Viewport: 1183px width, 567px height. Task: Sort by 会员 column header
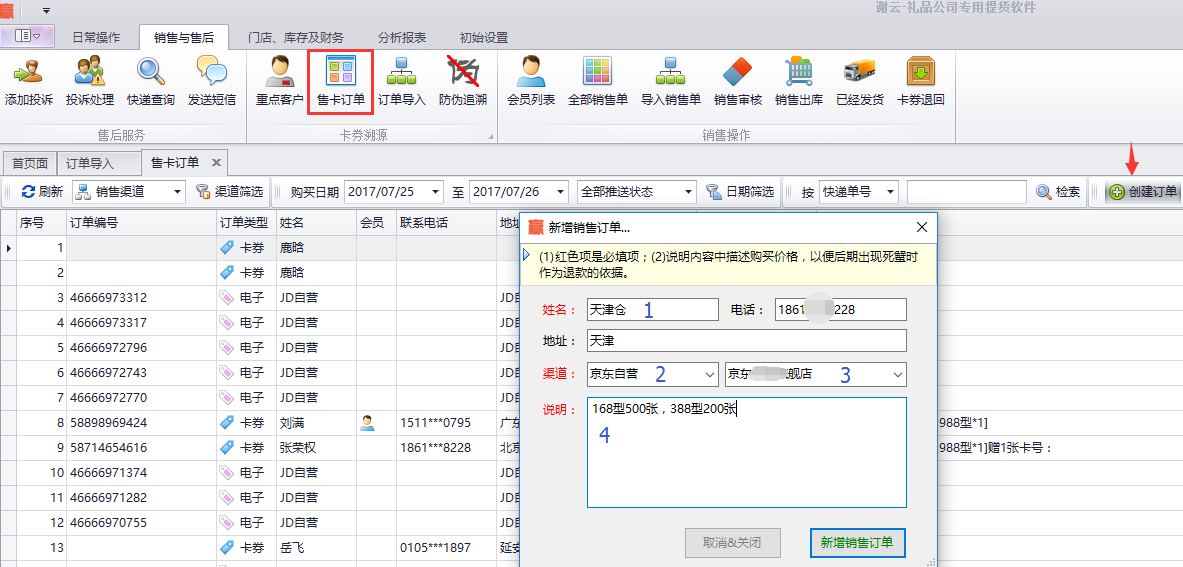pyautogui.click(x=376, y=222)
